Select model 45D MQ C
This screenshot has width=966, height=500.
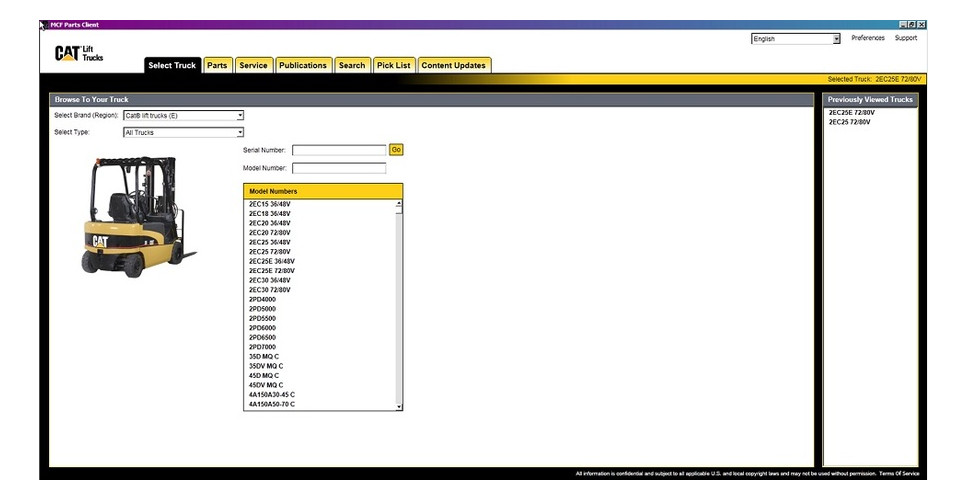pos(264,376)
